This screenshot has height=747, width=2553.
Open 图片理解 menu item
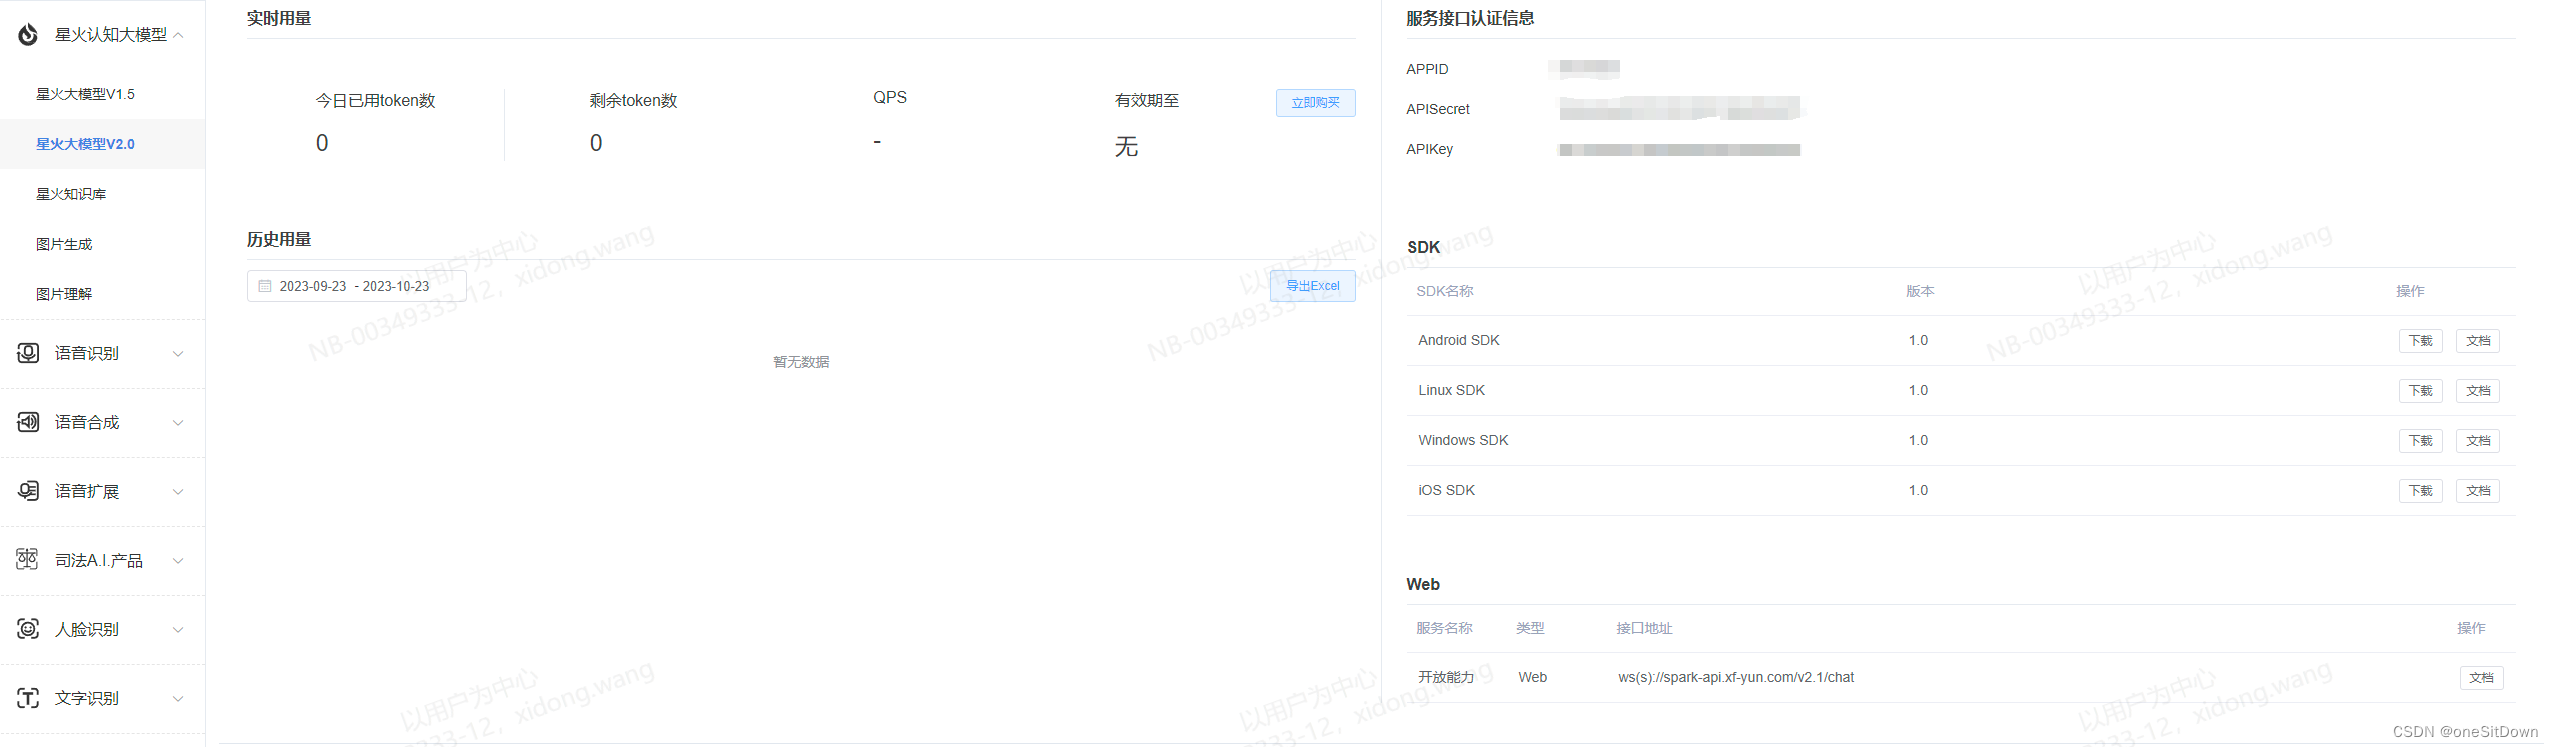coord(102,294)
